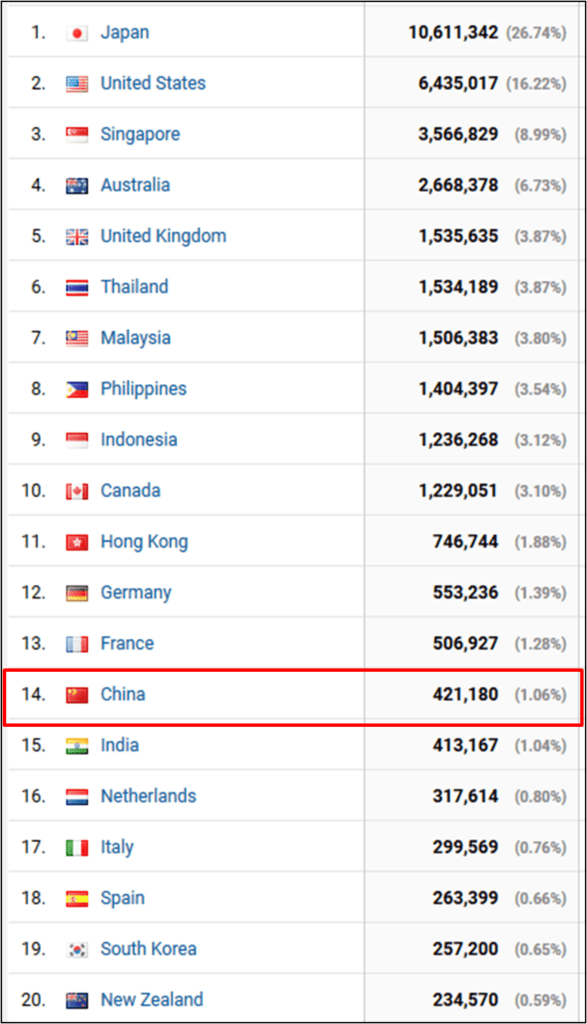Image resolution: width=587 pixels, height=1024 pixels.
Task: Select the India link
Action: click(119, 745)
